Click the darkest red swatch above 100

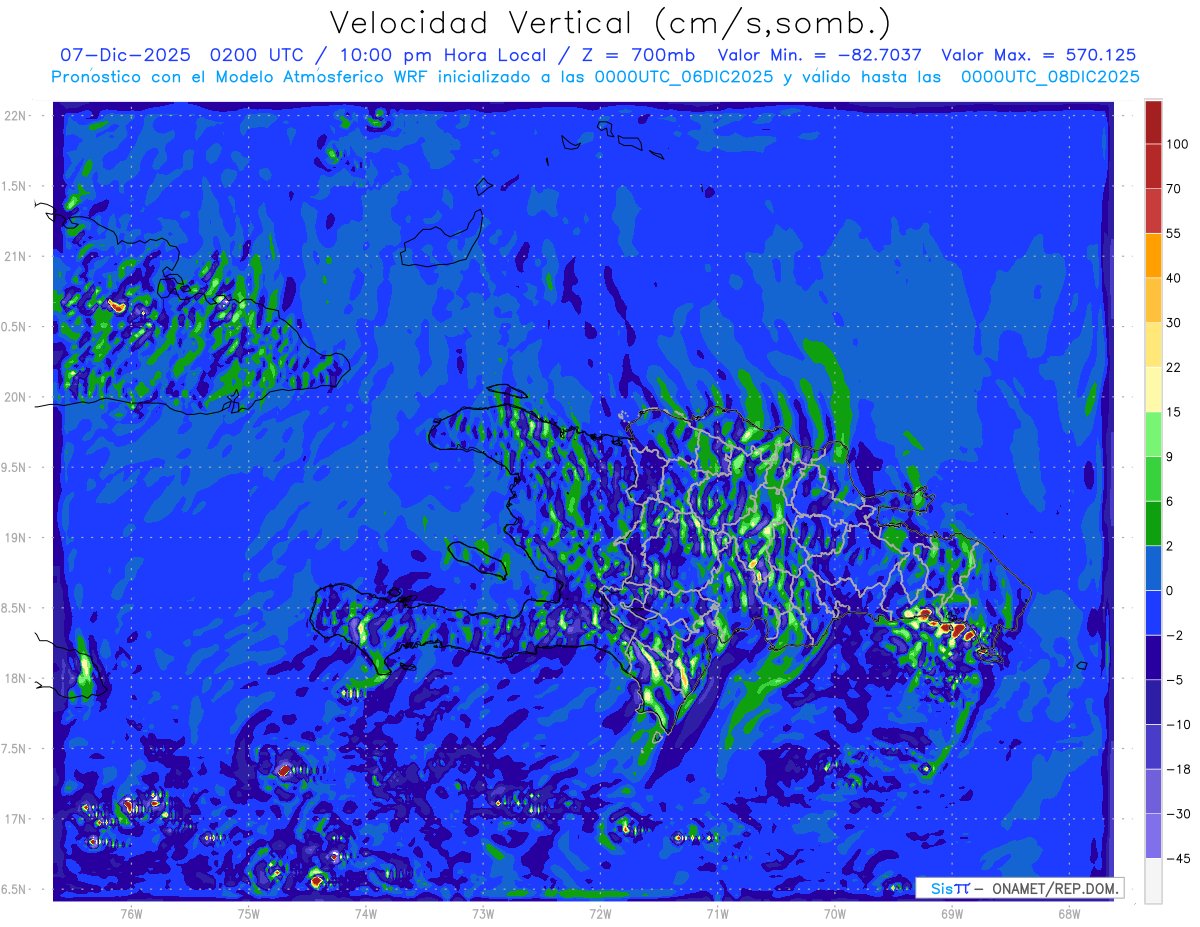coord(1153,122)
